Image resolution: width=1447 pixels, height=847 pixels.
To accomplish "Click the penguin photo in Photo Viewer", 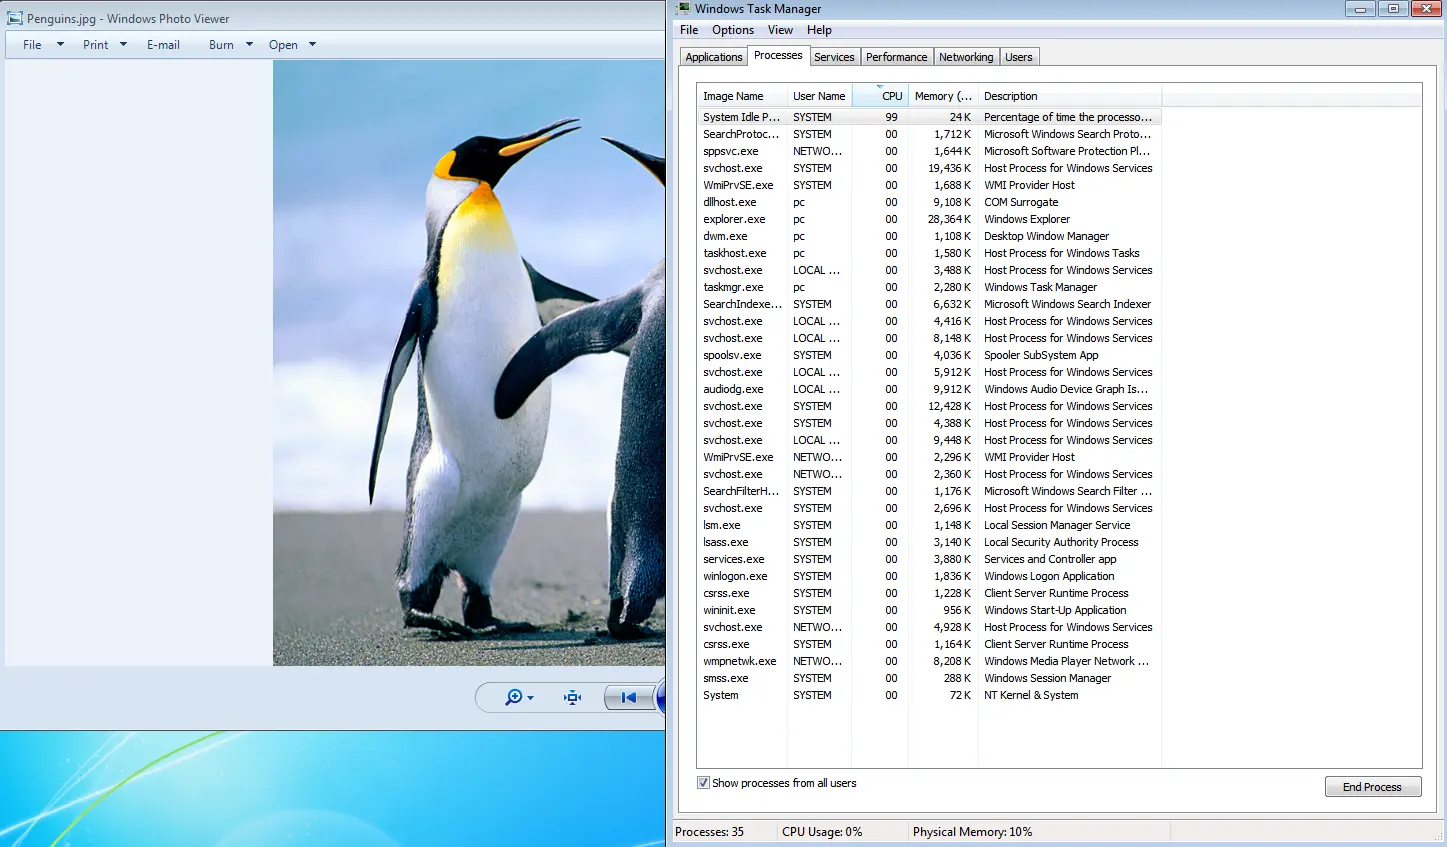I will point(469,363).
